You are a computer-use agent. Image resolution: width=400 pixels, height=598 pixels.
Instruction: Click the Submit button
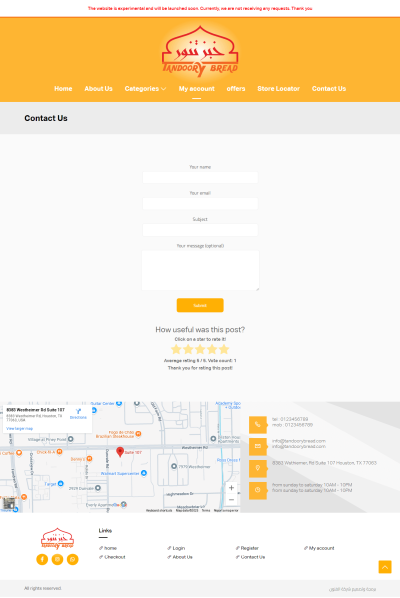click(x=200, y=305)
